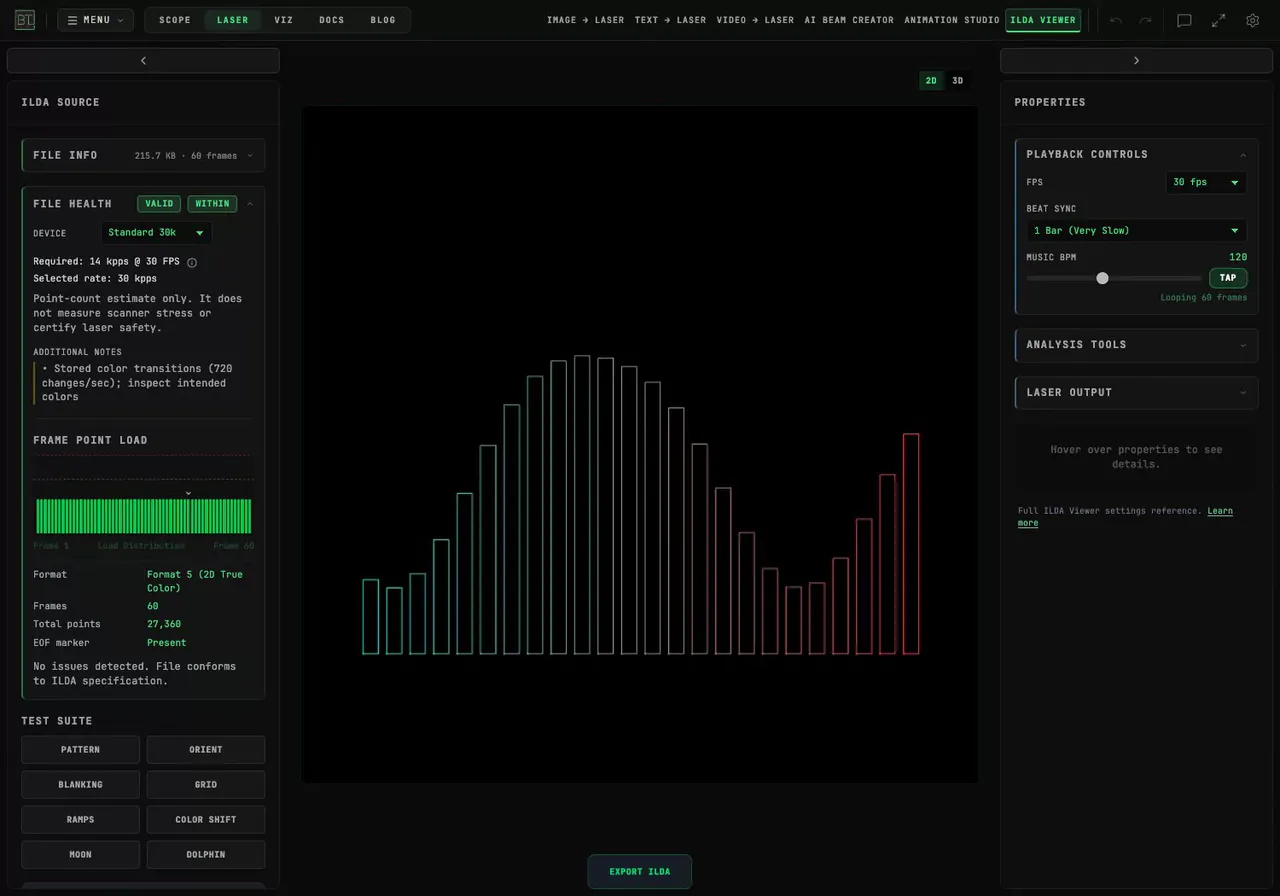Open Text to Laser tool
This screenshot has height=896, width=1280.
[670, 20]
